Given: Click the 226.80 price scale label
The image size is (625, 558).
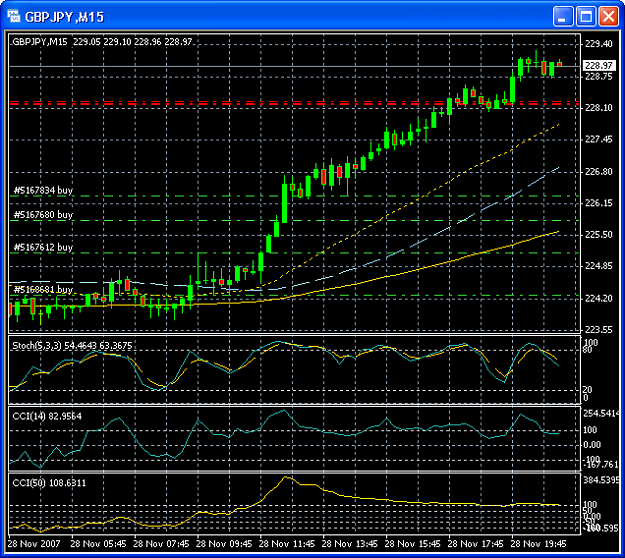Looking at the screenshot, I should coord(599,172).
